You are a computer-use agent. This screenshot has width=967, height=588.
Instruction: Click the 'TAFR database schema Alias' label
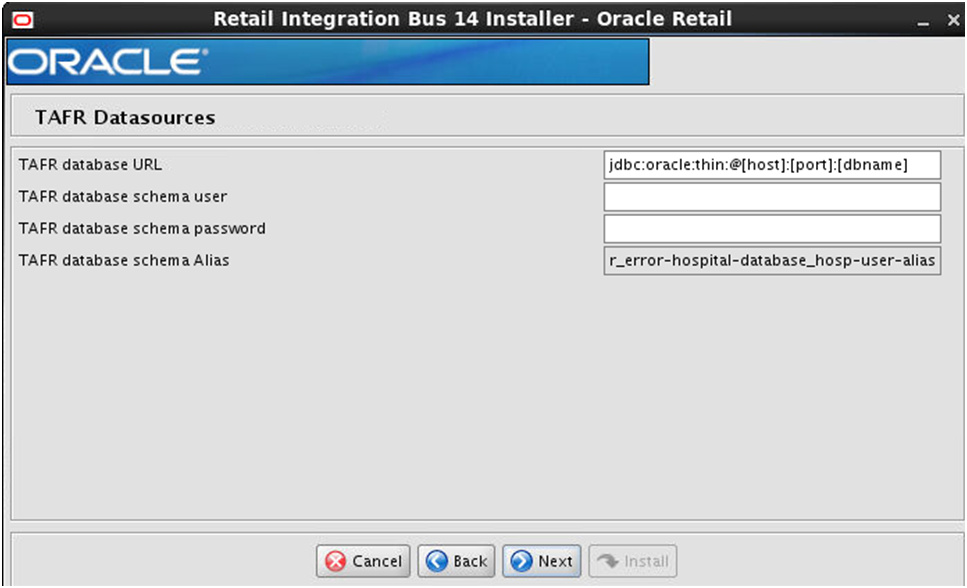coord(124,260)
